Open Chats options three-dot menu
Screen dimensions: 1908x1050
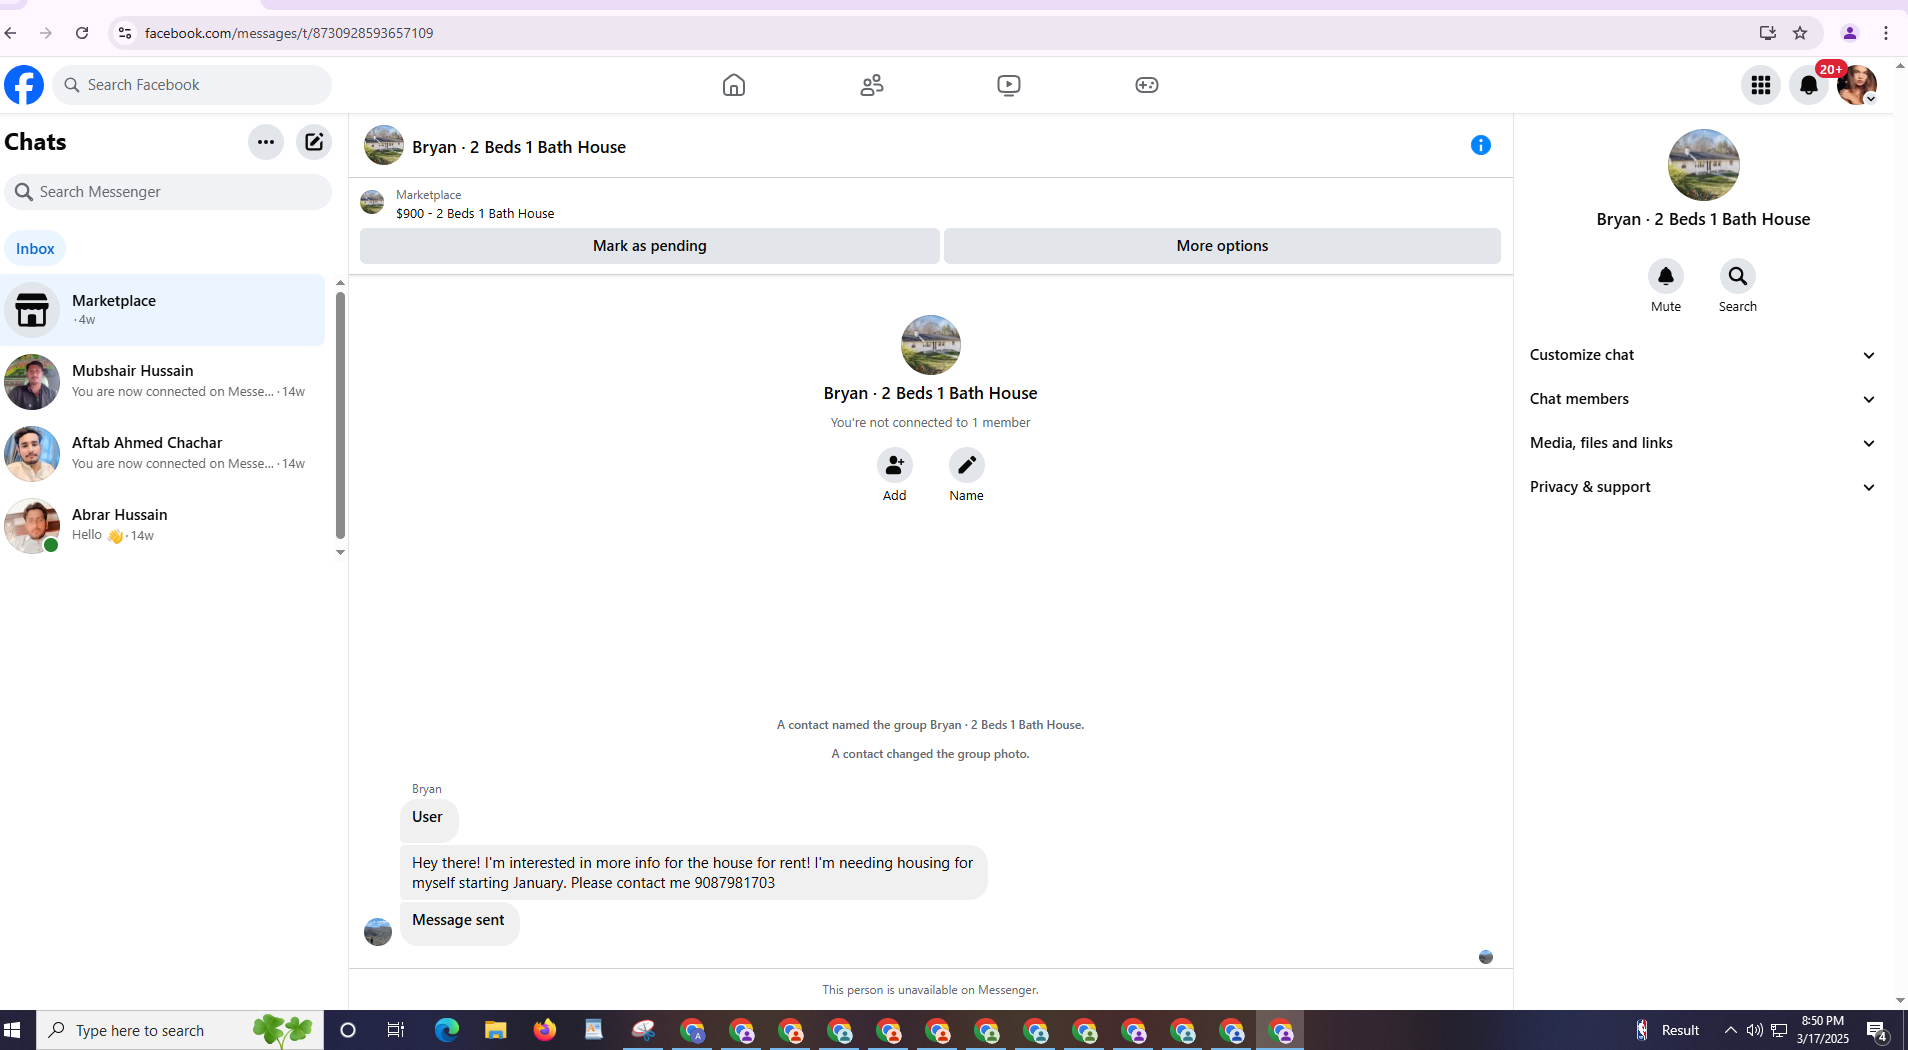click(266, 142)
